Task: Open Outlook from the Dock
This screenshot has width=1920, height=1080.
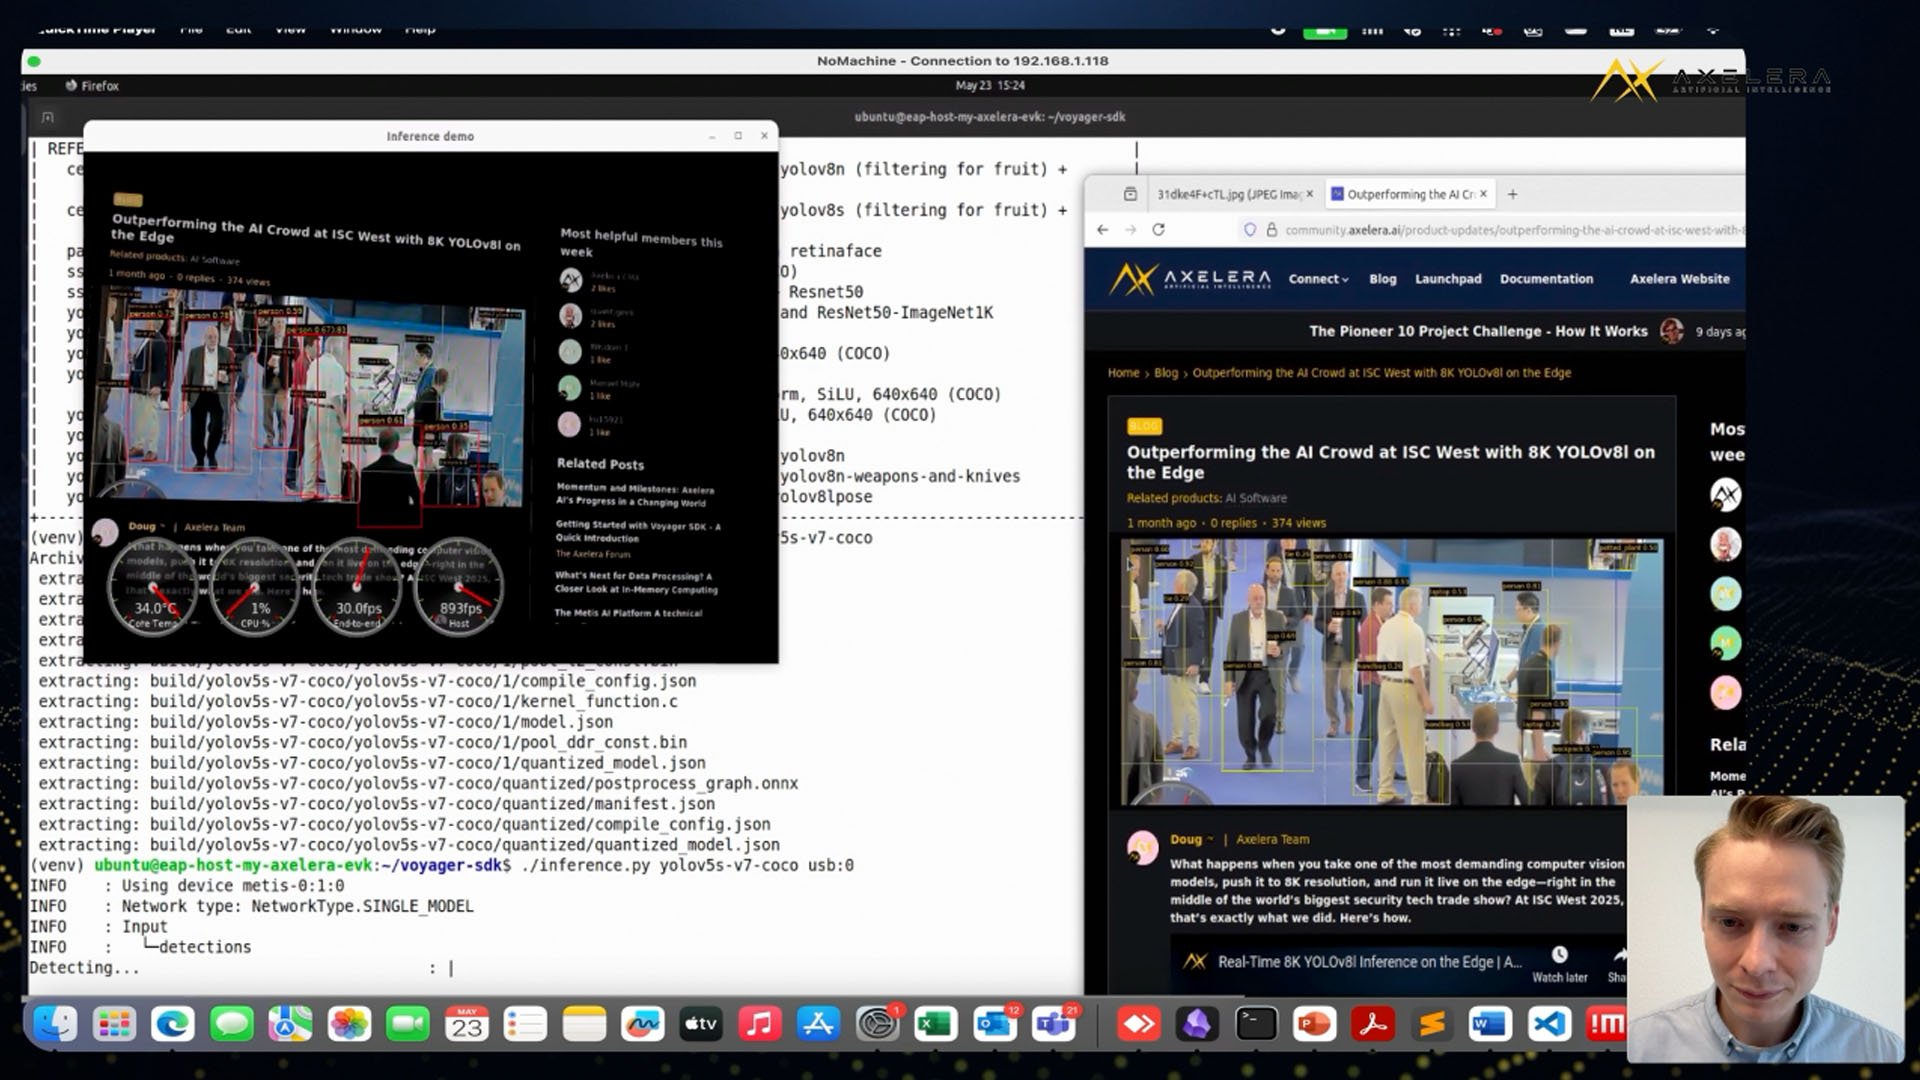Action: tap(995, 1024)
